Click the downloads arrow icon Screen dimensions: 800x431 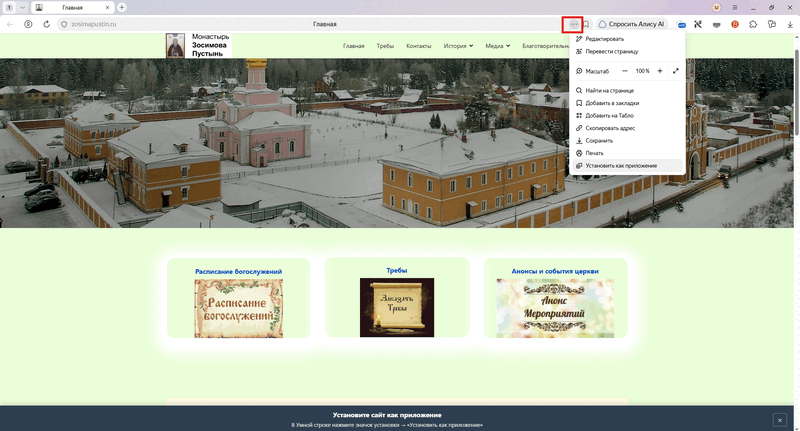pos(790,24)
